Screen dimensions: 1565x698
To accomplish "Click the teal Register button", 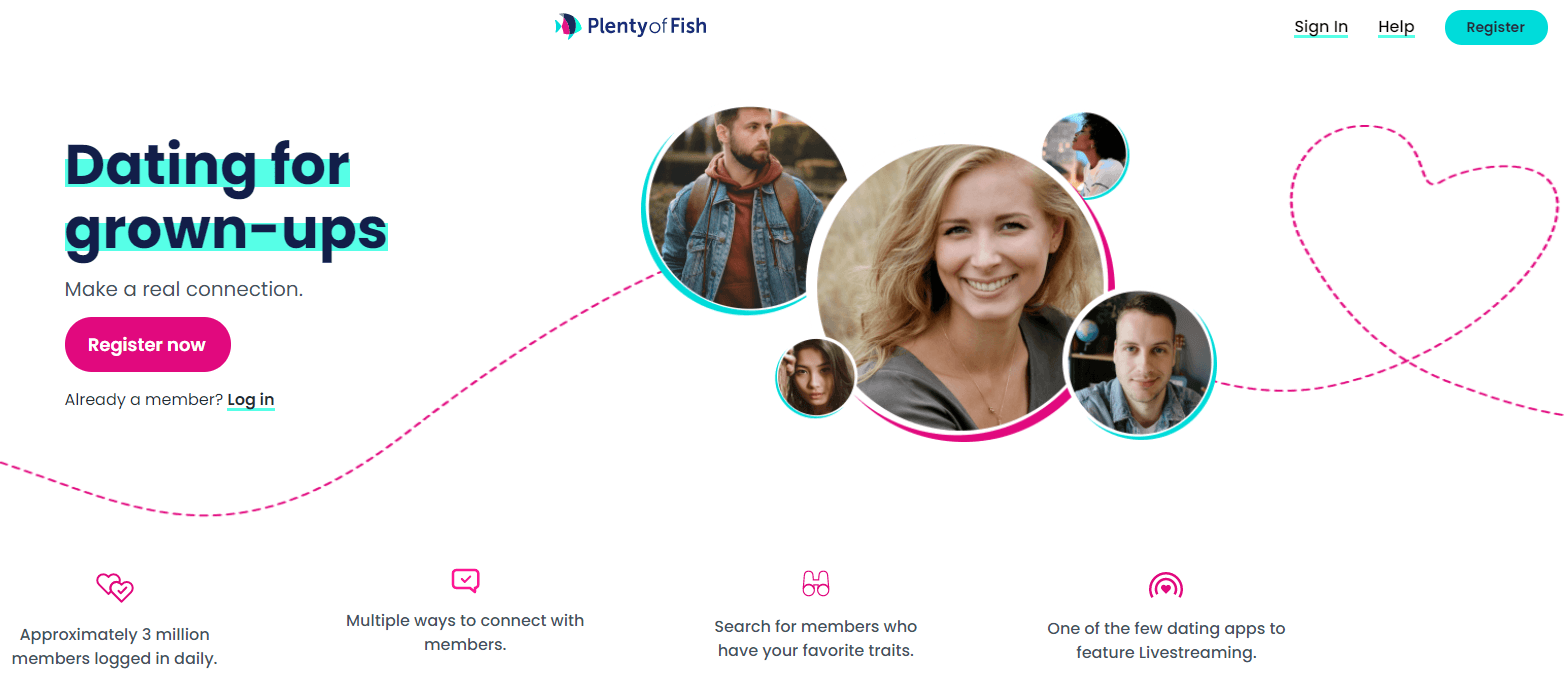I will [x=1496, y=27].
